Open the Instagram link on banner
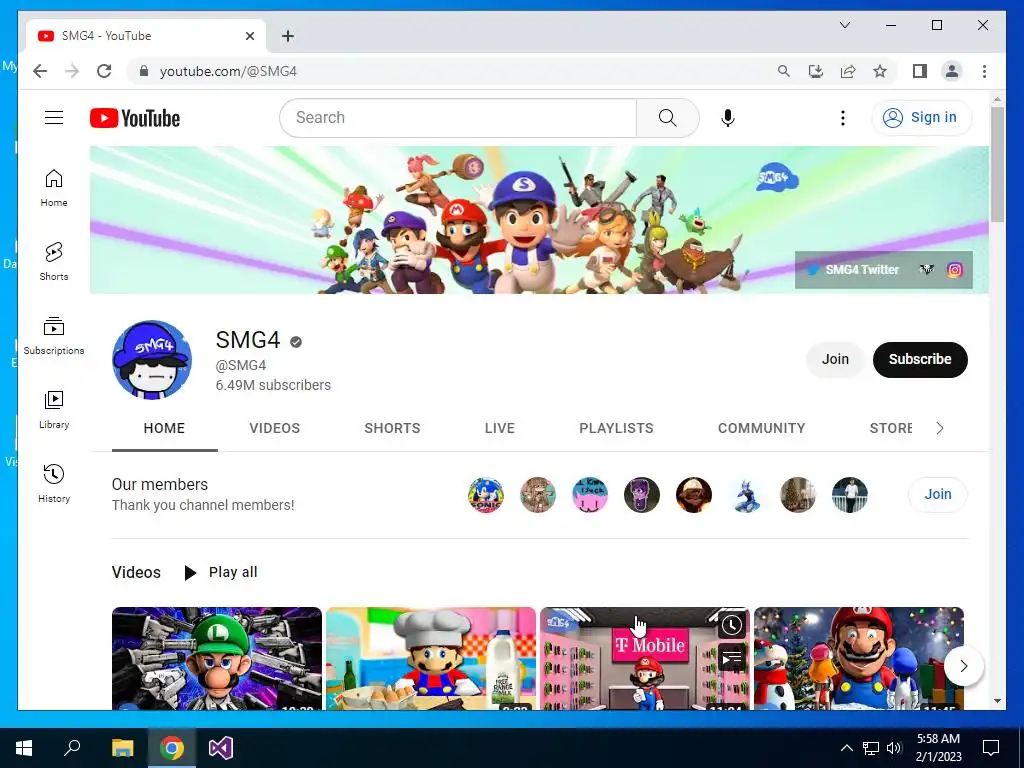 pos(955,270)
